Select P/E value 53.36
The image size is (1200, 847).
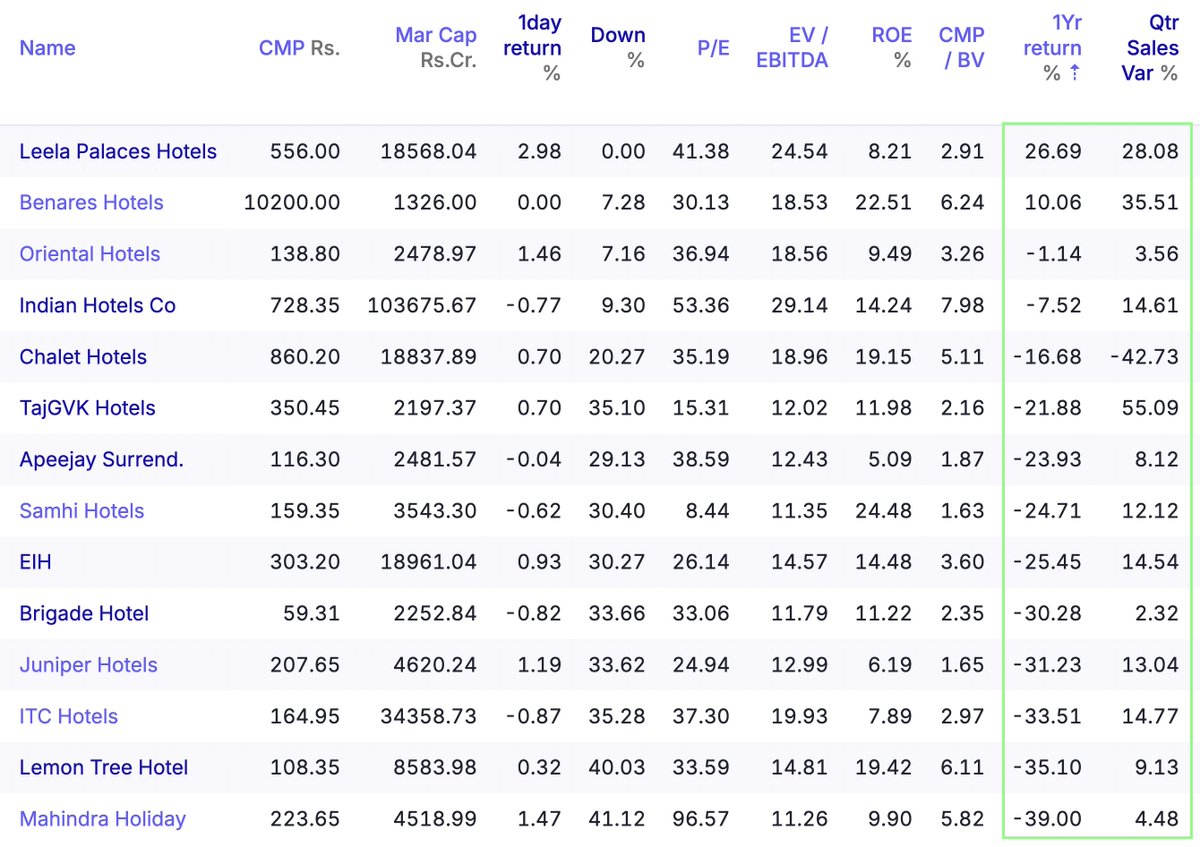703,306
